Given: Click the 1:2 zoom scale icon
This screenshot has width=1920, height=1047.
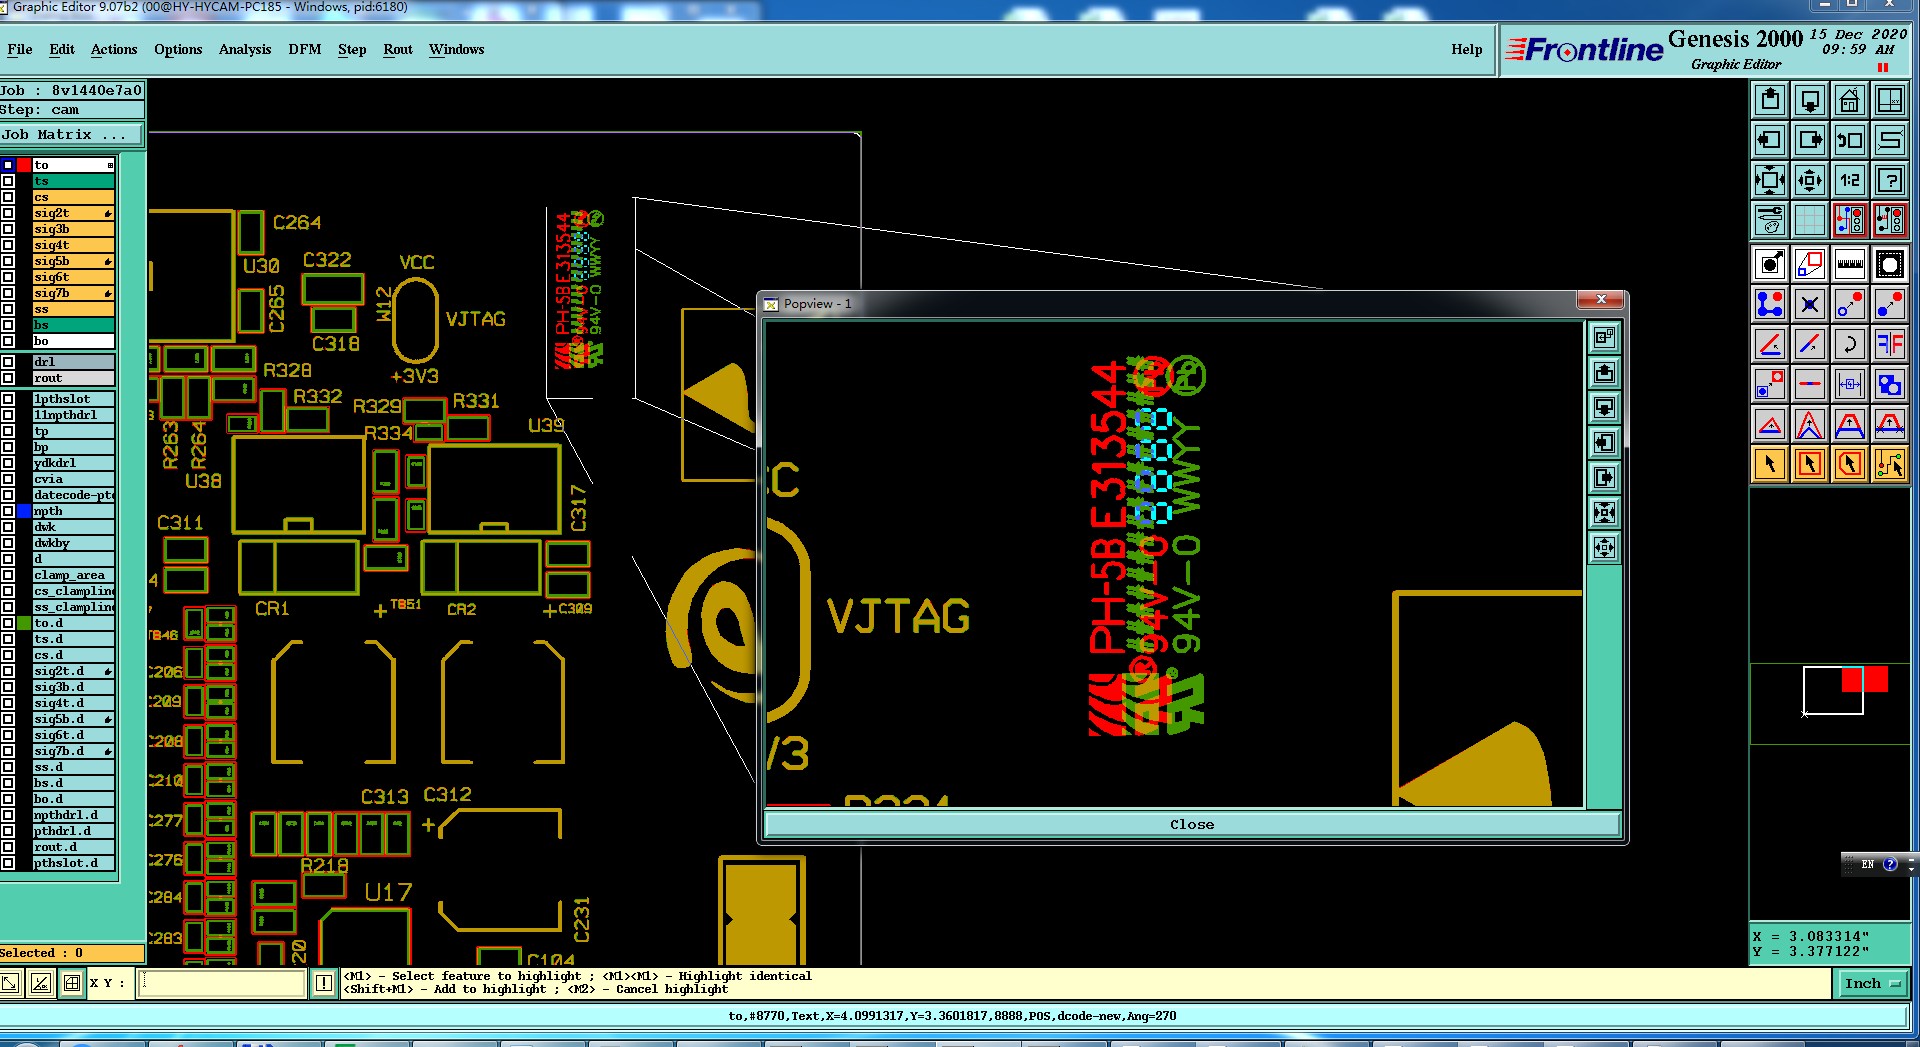Looking at the screenshot, I should point(1850,180).
